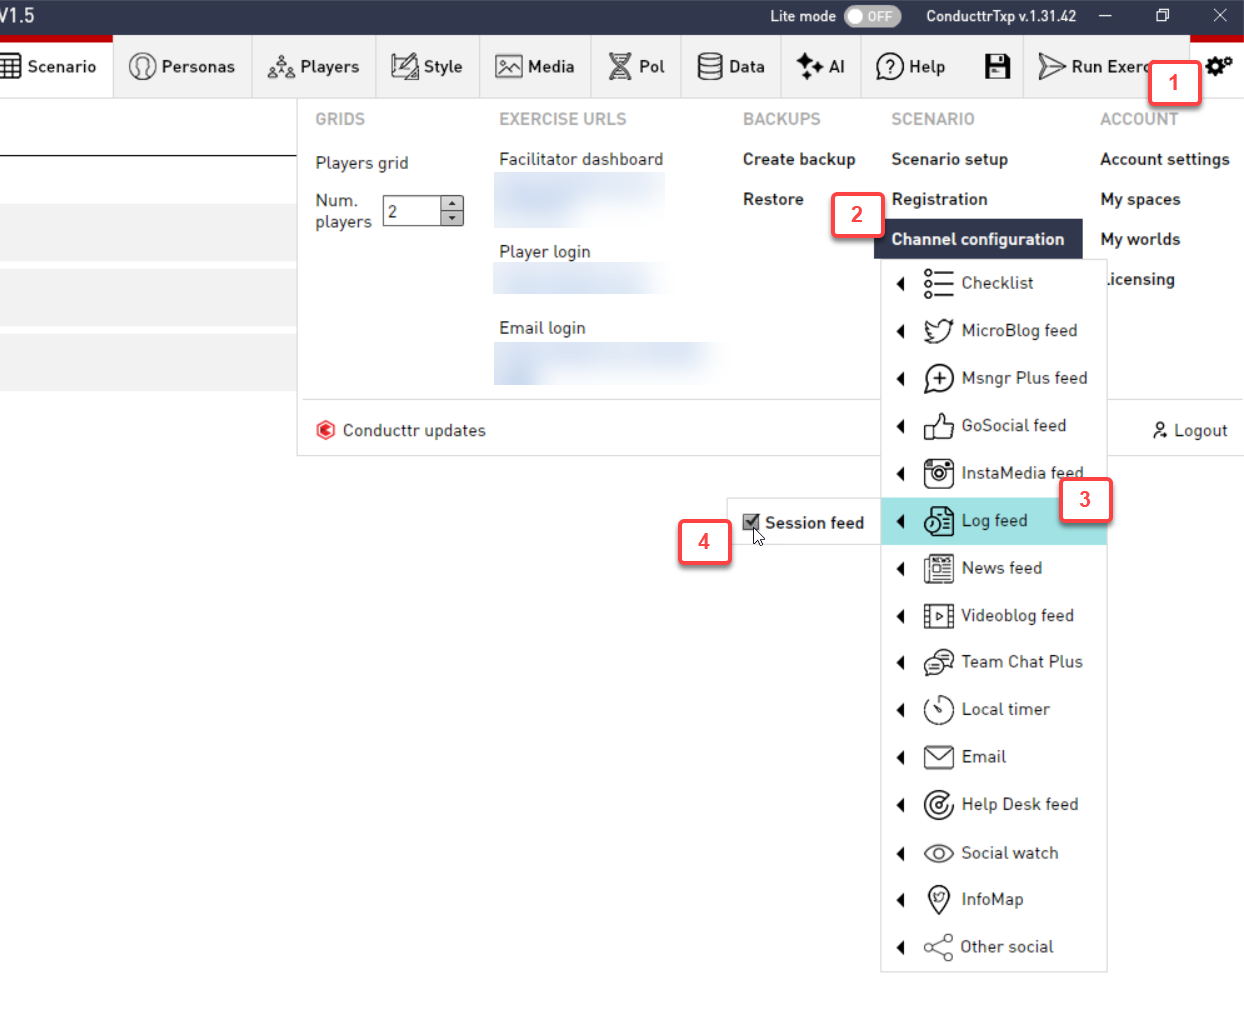The height and width of the screenshot is (1009, 1244).
Task: Expand the Email submenu arrow
Action: (901, 757)
